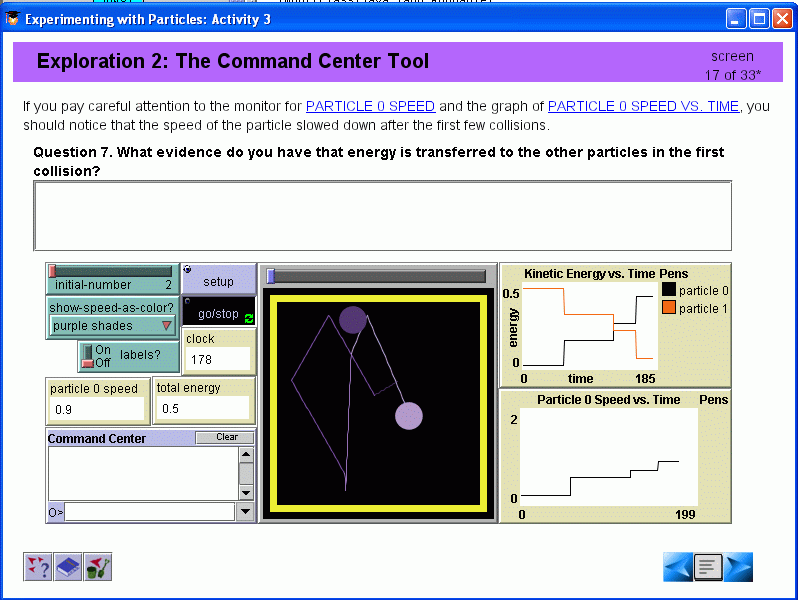The image size is (798, 600).
Task: Click the help icon with question mark
Action: click(37, 567)
